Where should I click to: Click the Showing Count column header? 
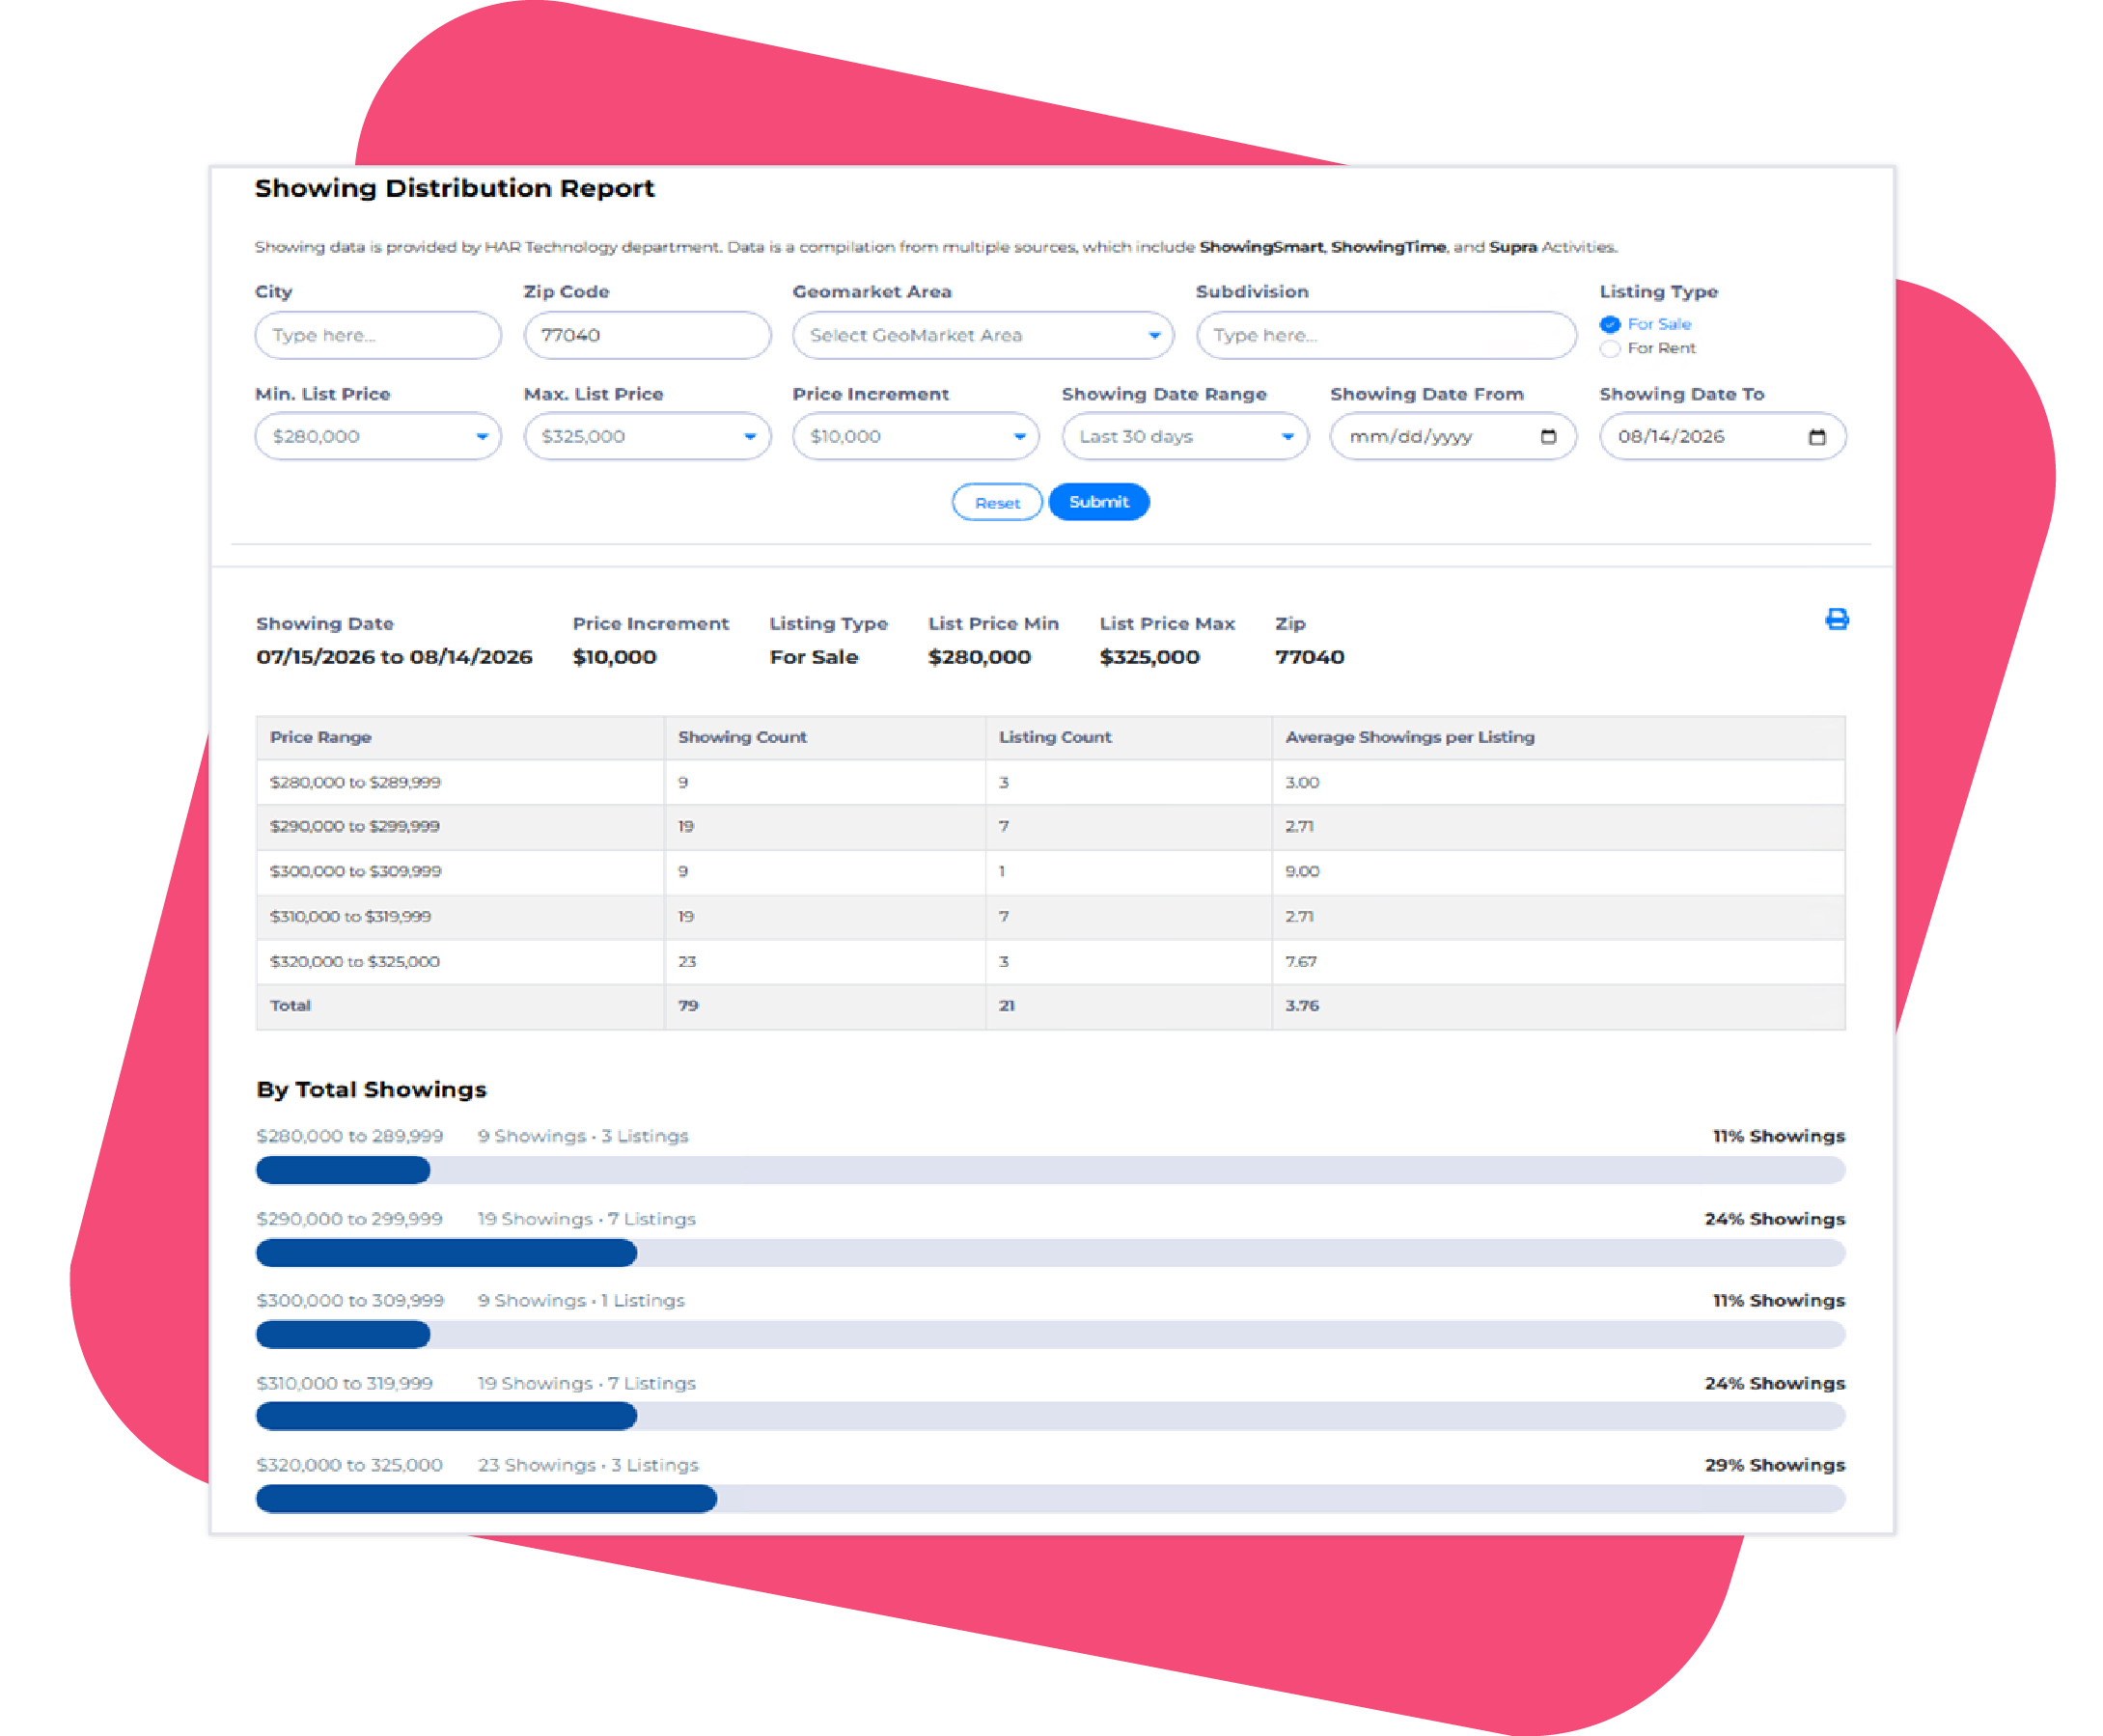[x=742, y=737]
